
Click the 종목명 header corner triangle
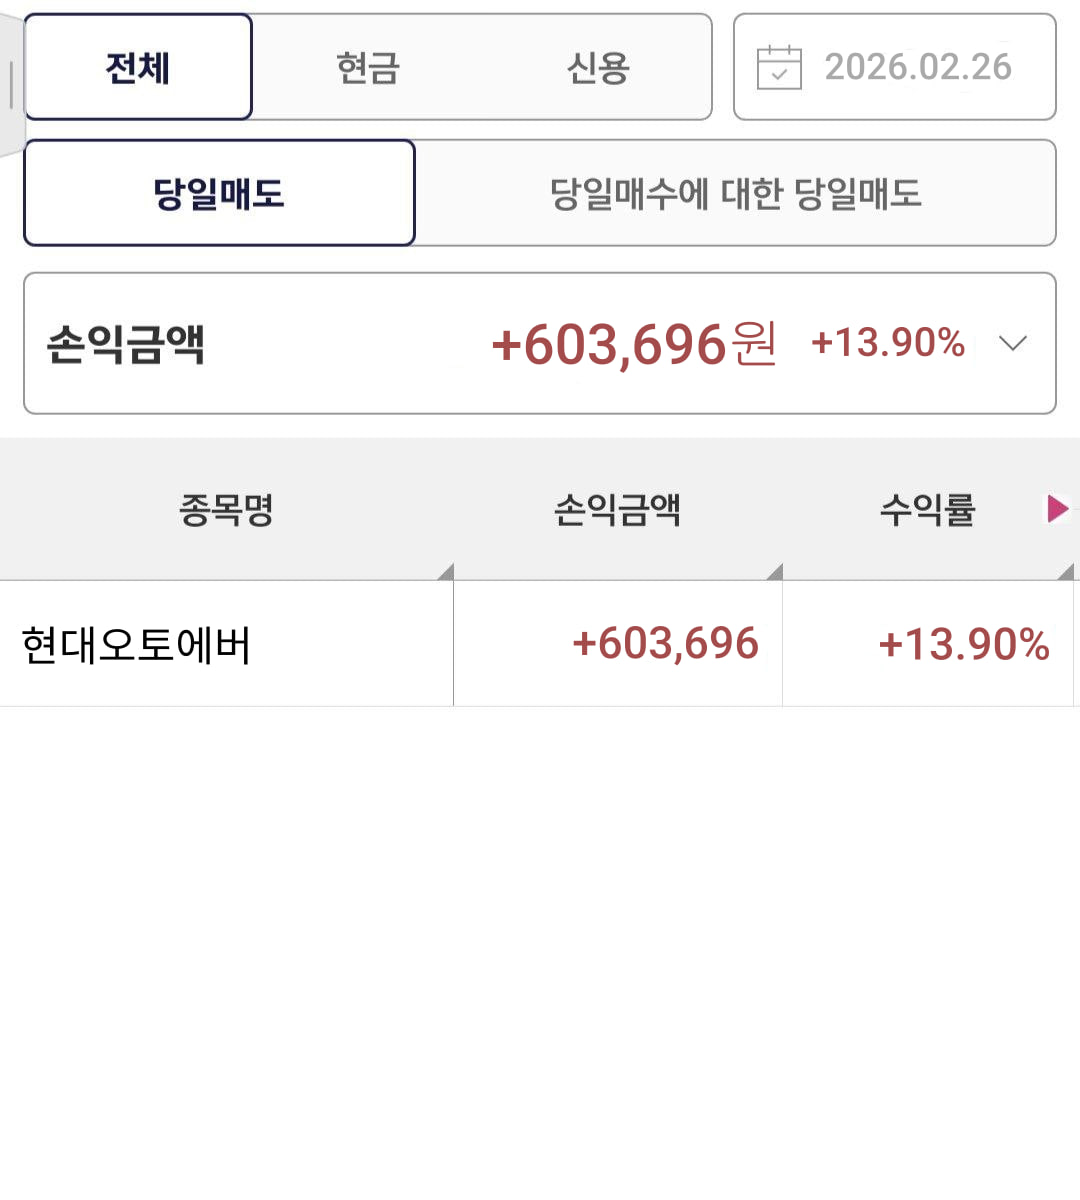(446, 572)
